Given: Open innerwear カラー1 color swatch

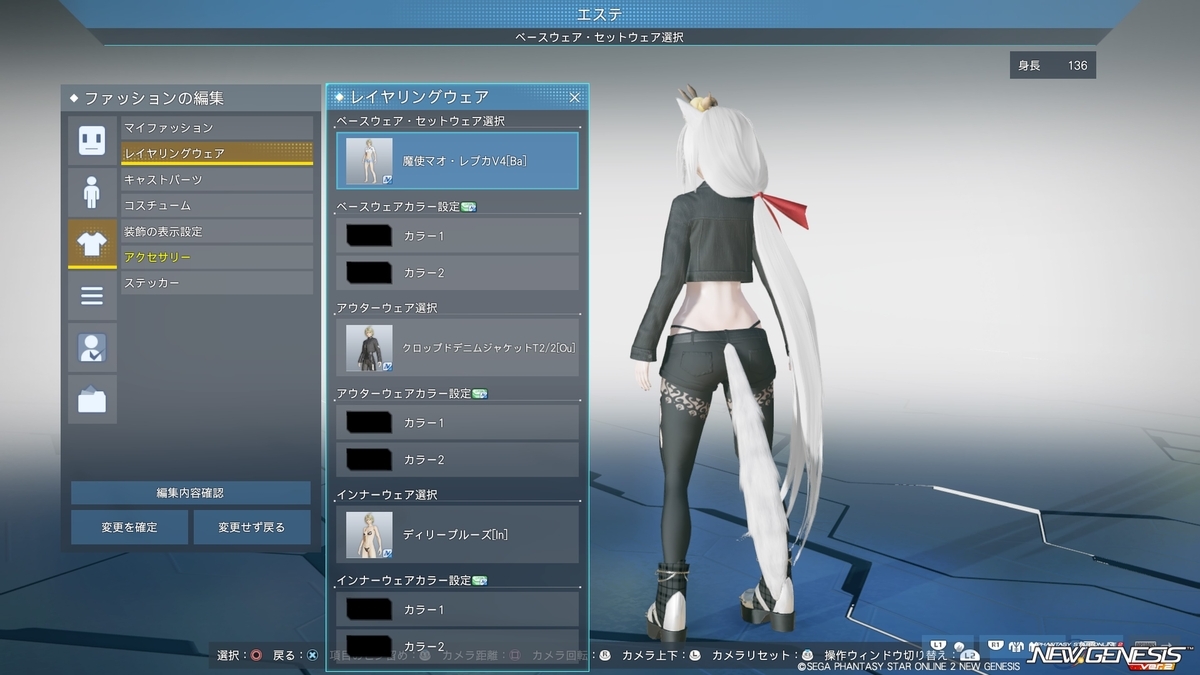Looking at the screenshot, I should (369, 609).
